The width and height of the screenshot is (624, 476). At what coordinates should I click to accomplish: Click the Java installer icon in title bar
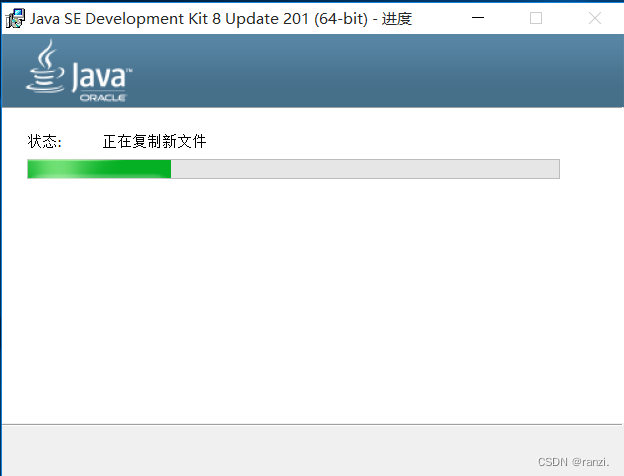click(15, 18)
